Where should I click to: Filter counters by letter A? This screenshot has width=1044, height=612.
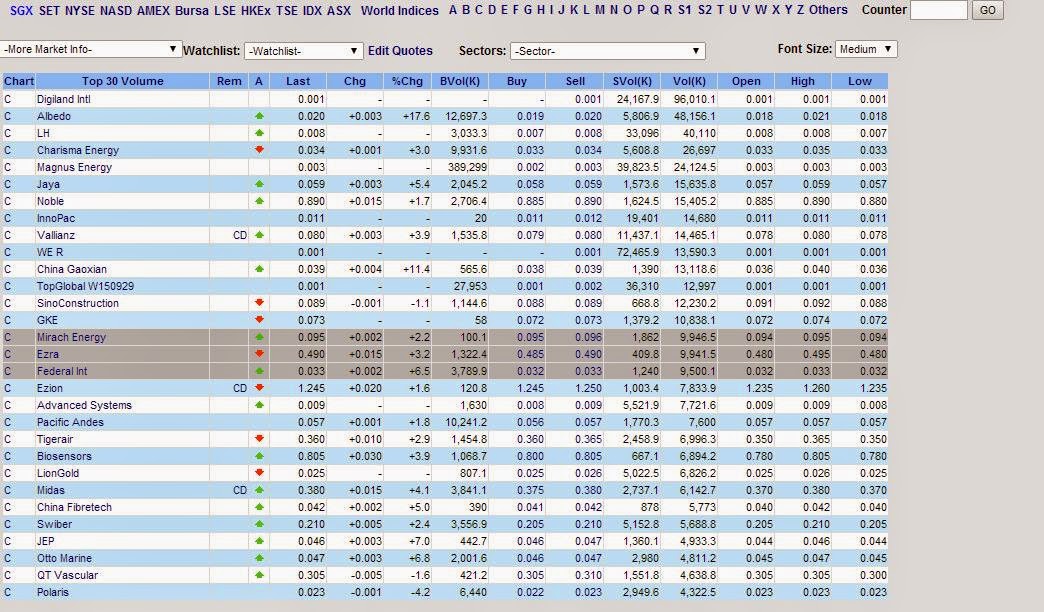(x=453, y=10)
